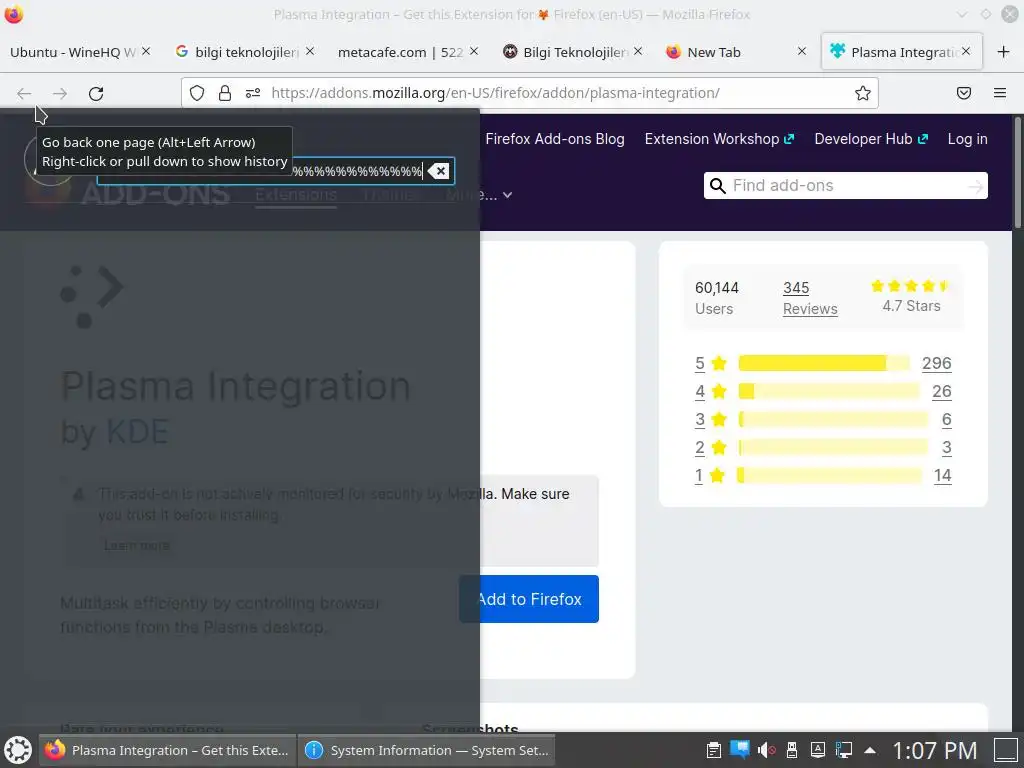The height and width of the screenshot is (768, 1024).
Task: Open the tracking protection shield icon
Action: (x=197, y=93)
